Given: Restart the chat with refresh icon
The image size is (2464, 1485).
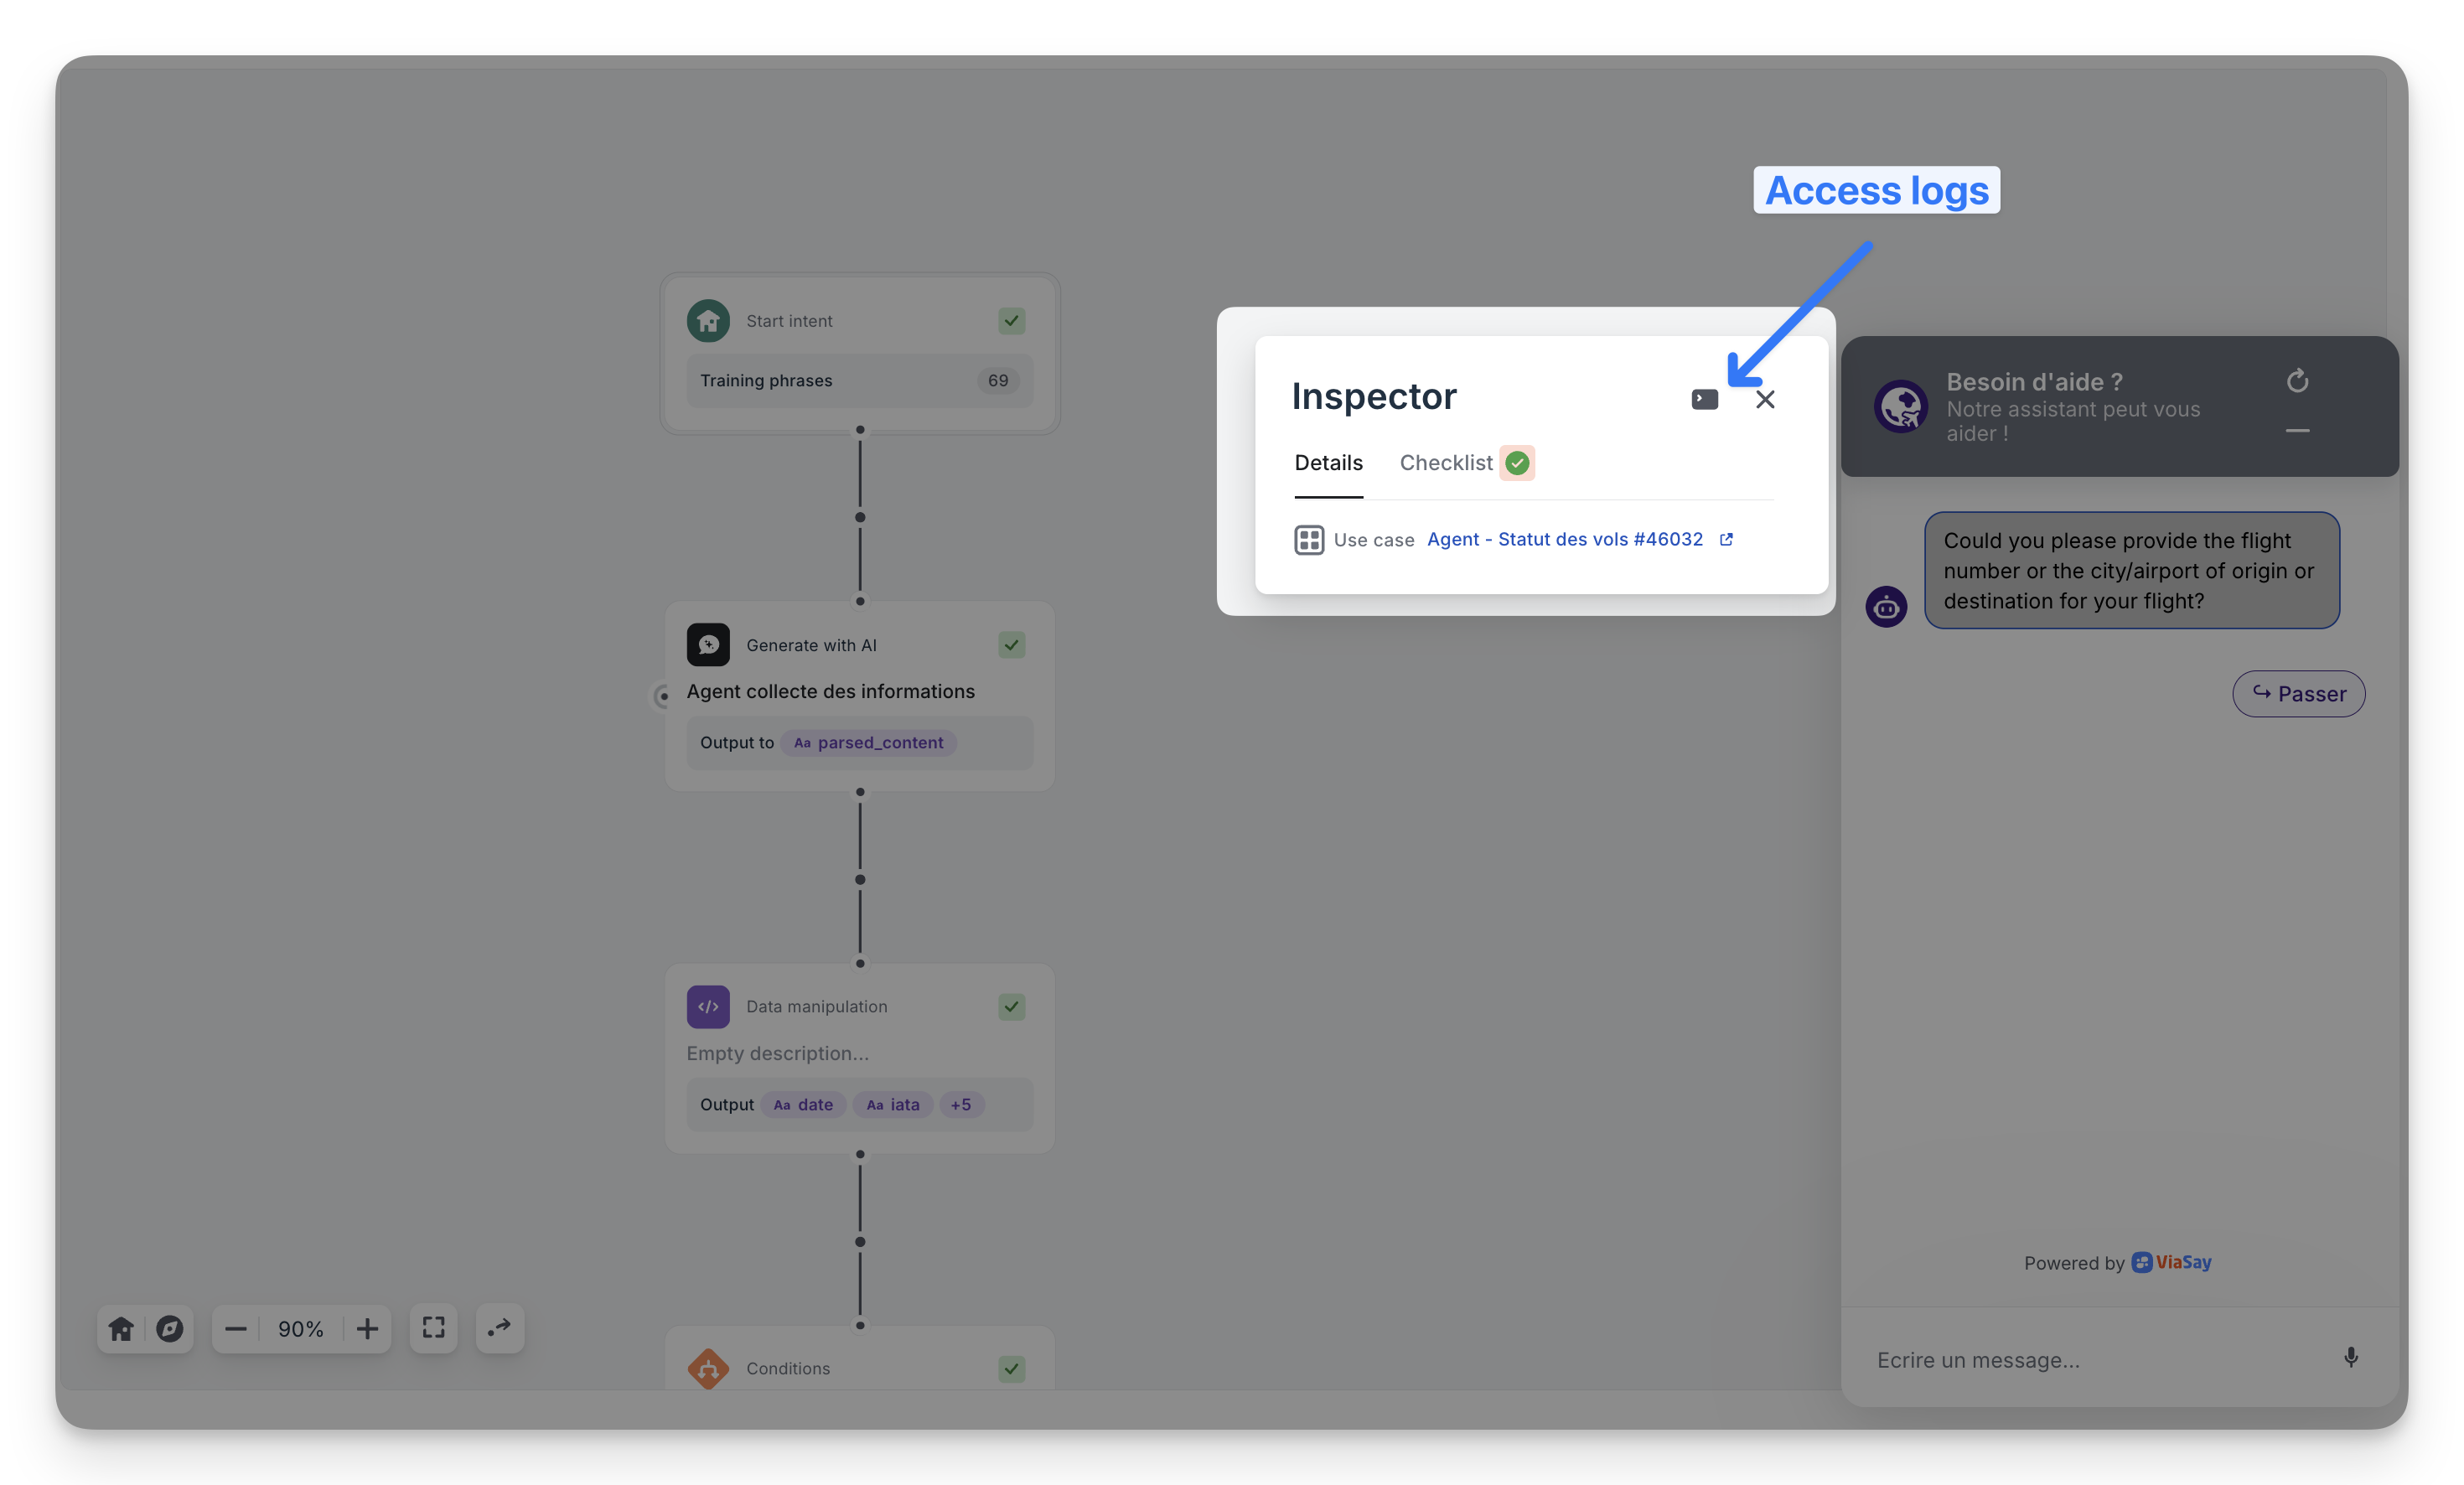Looking at the screenshot, I should tap(2297, 381).
